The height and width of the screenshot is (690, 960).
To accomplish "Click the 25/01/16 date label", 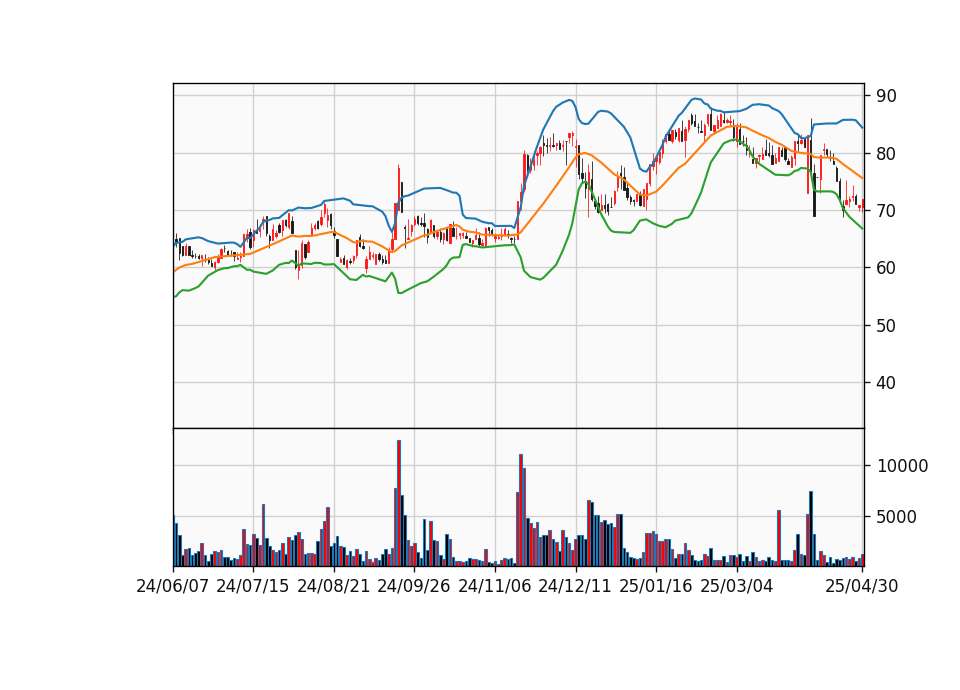I will (x=656, y=586).
